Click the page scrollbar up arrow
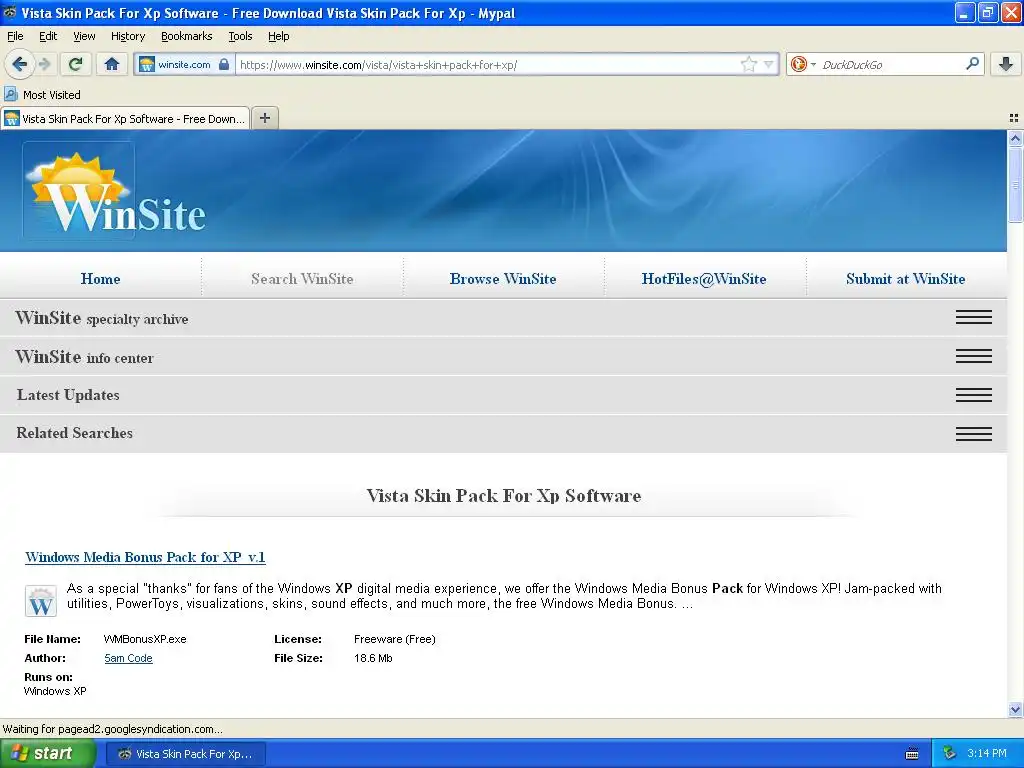 pos(1015,138)
